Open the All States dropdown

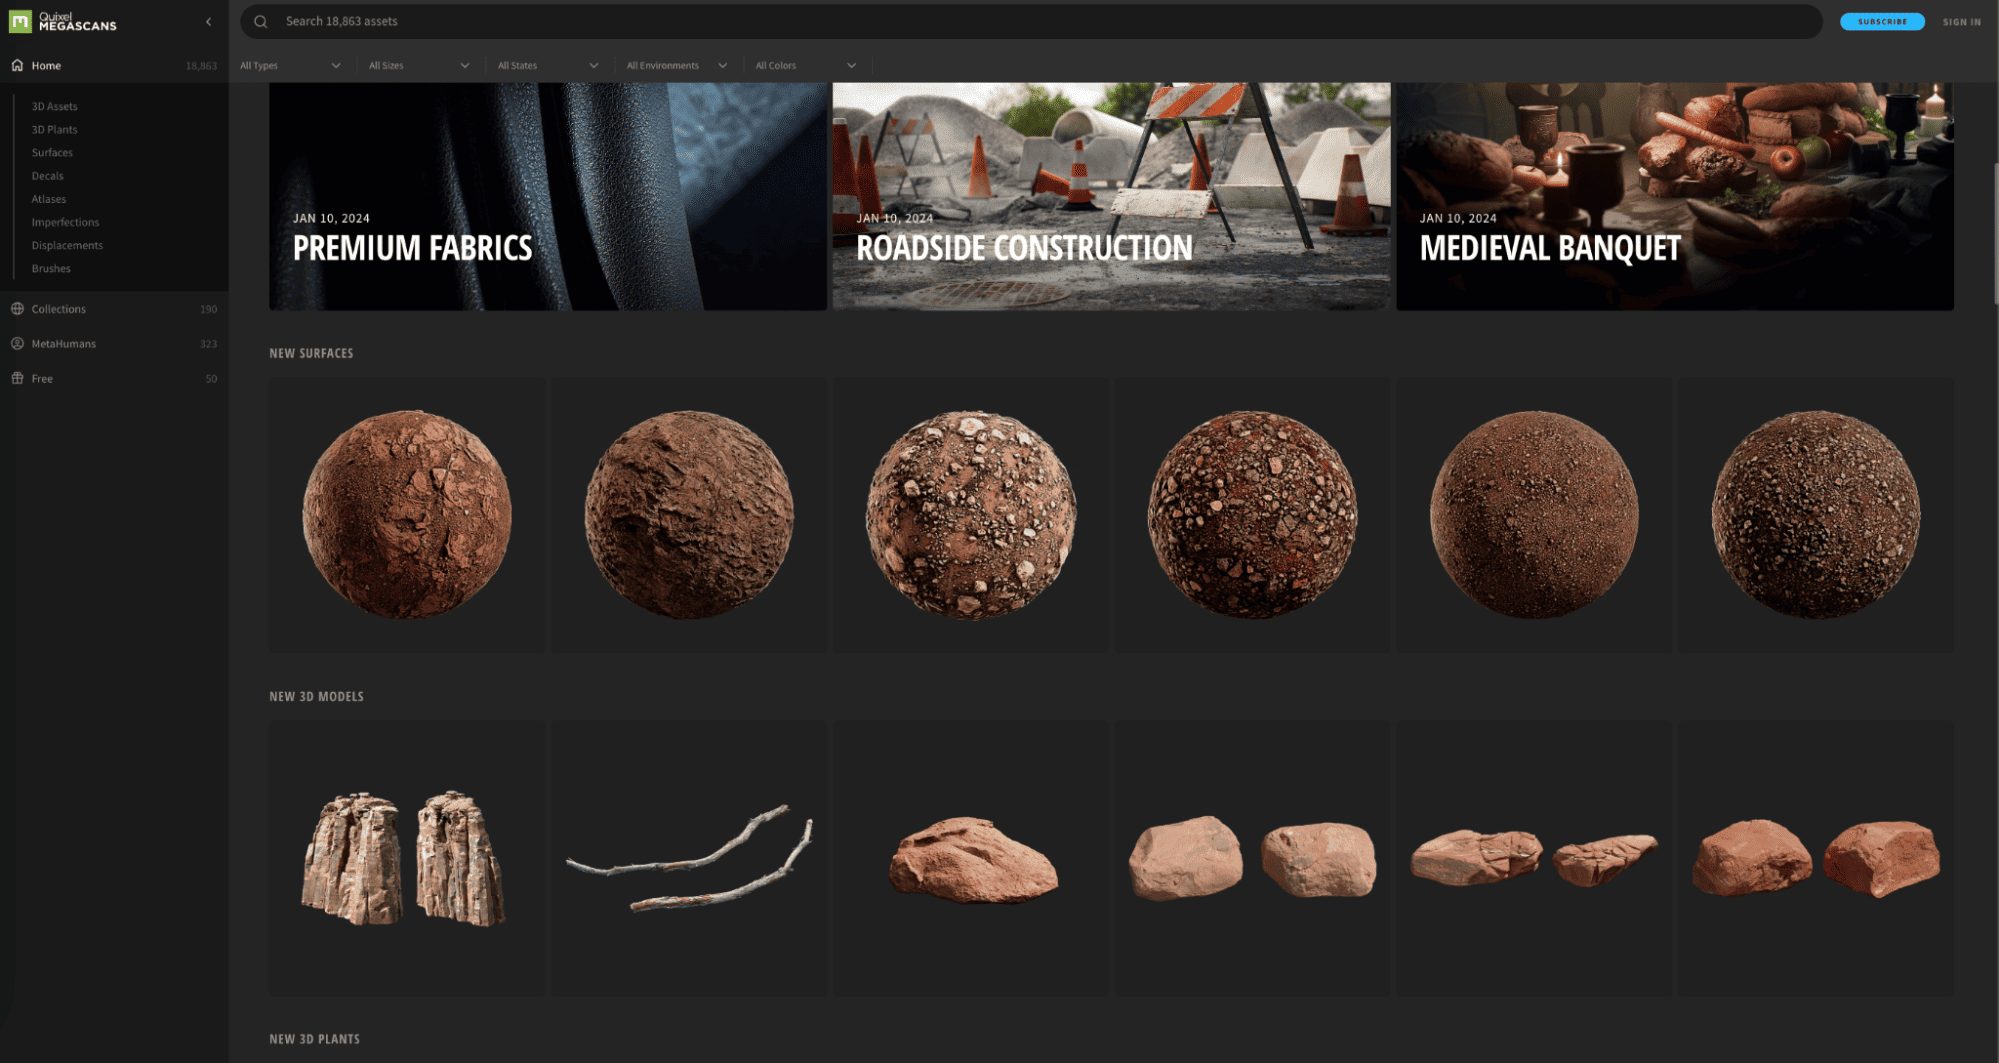[548, 65]
